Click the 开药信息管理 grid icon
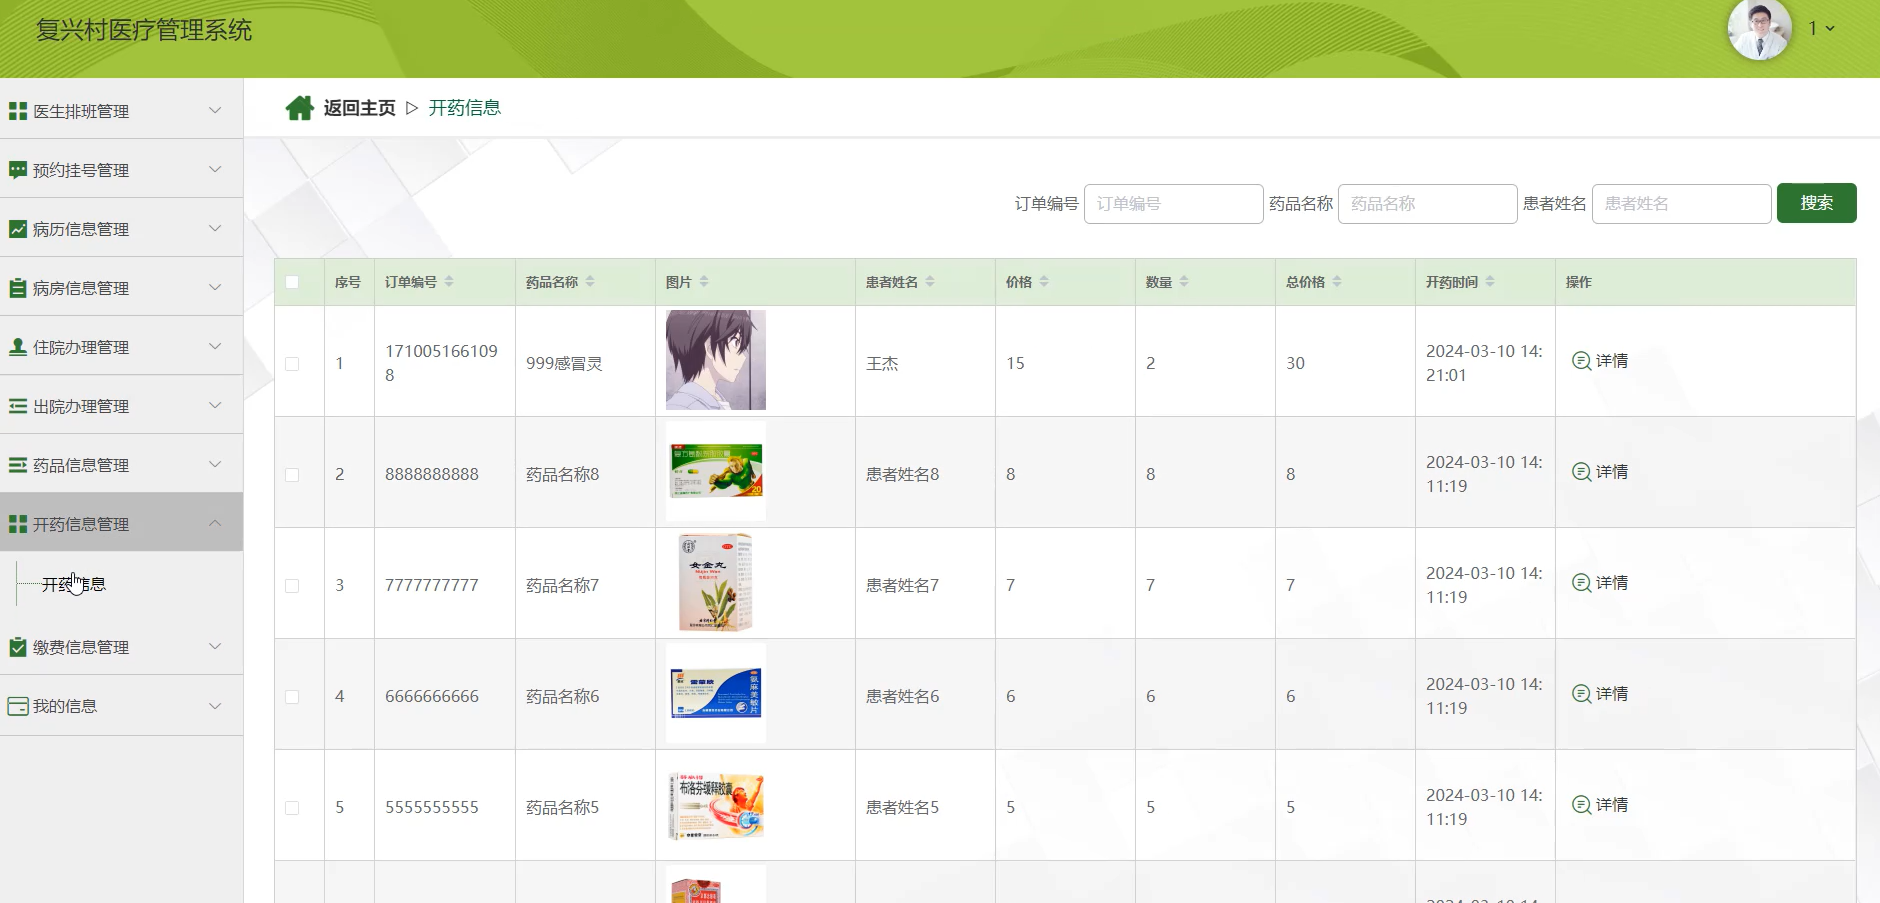Screen dimensions: 1880x903 pos(17,524)
